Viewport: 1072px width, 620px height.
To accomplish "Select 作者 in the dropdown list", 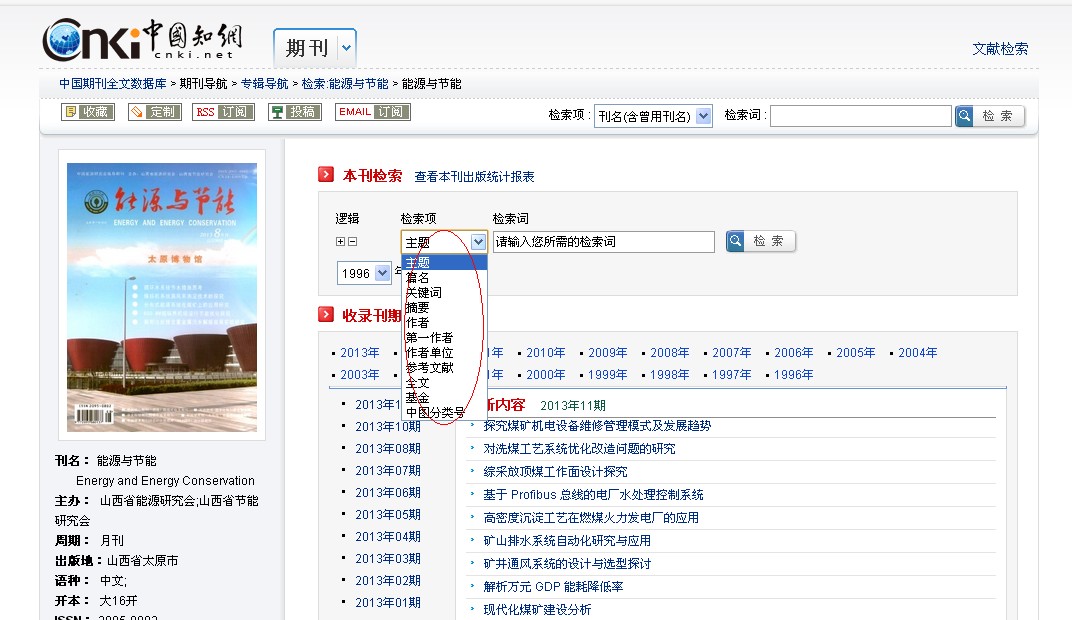I will click(x=444, y=323).
